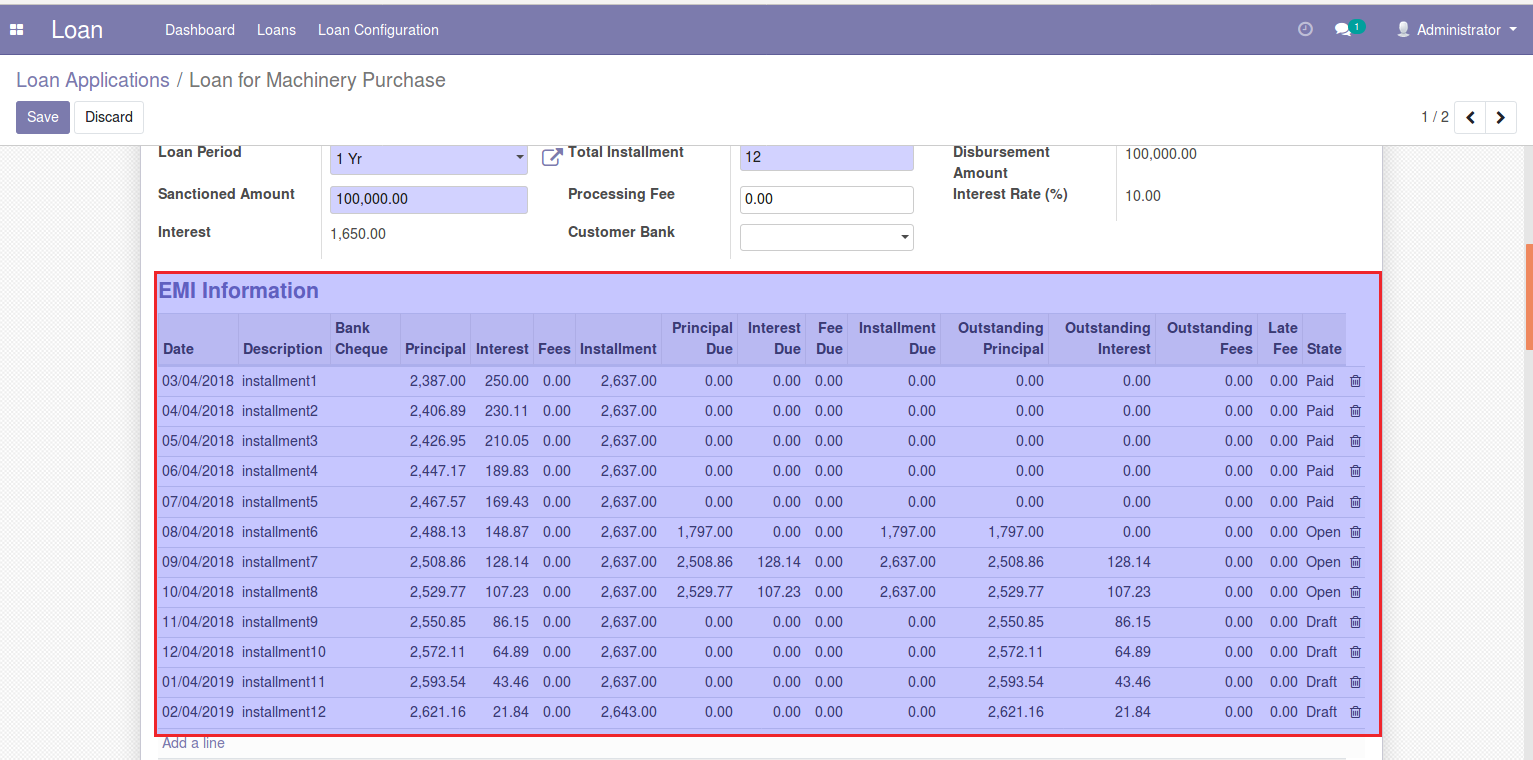The image size is (1533, 760).
Task: Delete the installment12 row via trash icon
Action: 1356,712
